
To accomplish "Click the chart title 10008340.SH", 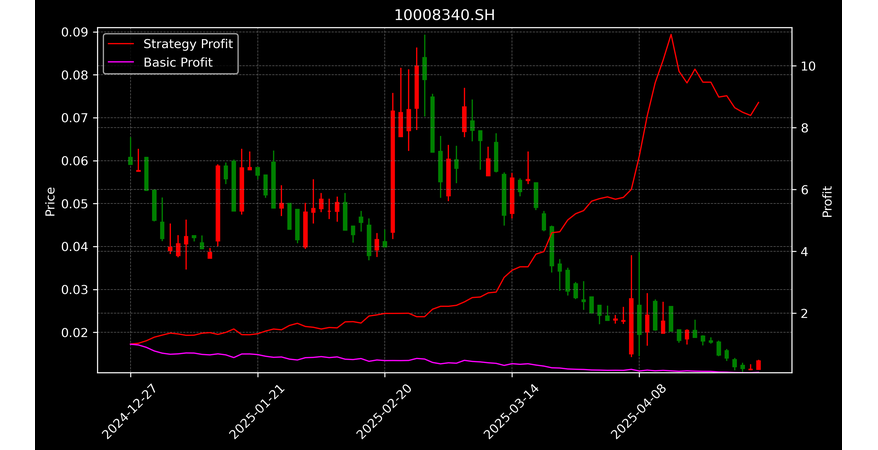I will [445, 15].
